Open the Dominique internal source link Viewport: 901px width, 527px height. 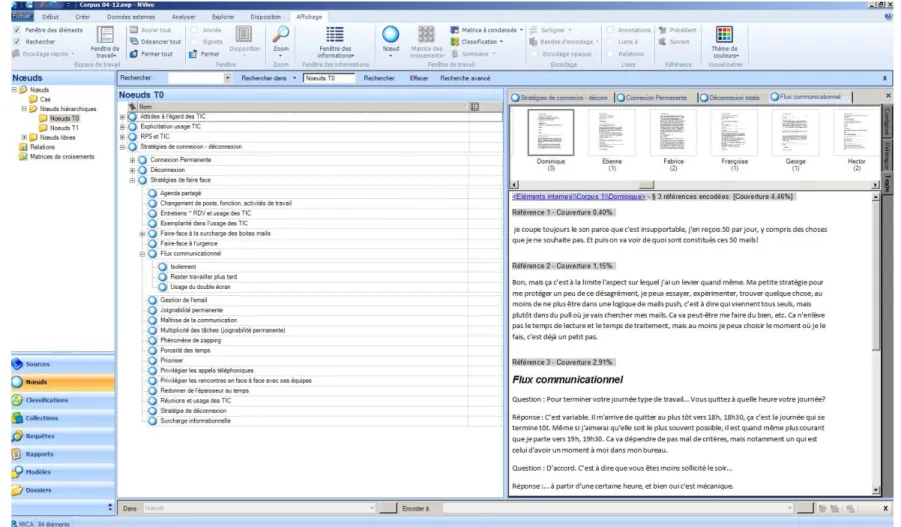pyautogui.click(x=579, y=197)
